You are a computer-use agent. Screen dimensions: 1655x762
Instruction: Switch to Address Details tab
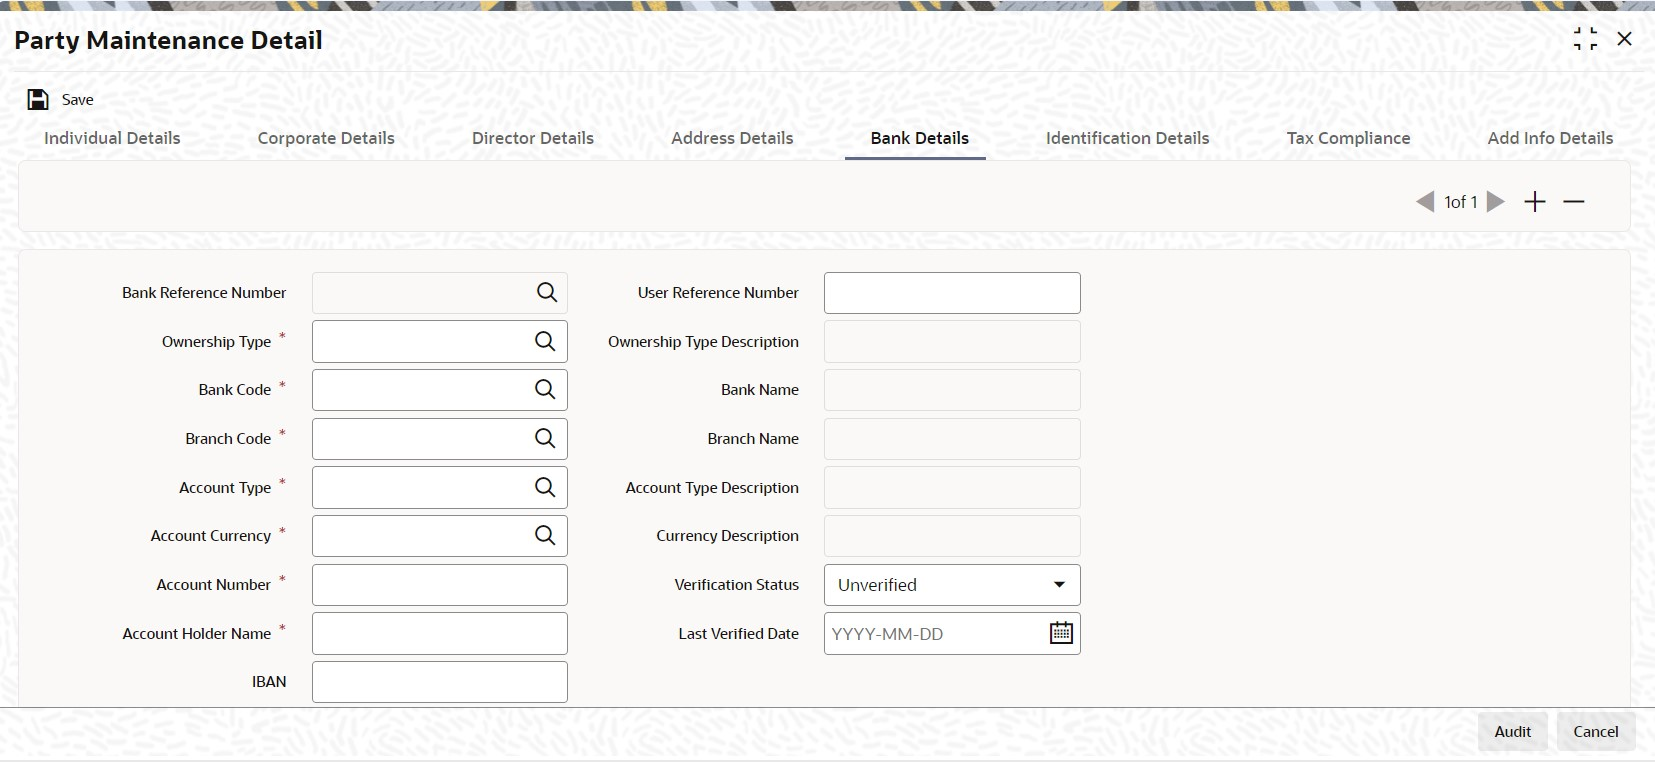click(x=732, y=138)
